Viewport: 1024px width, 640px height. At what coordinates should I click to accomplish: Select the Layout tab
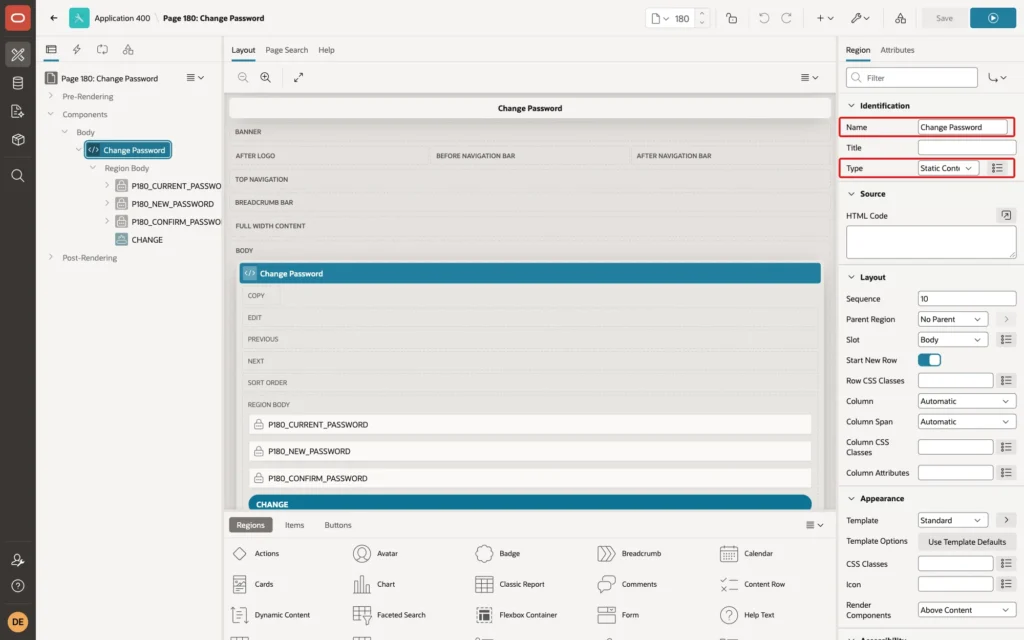pos(243,50)
